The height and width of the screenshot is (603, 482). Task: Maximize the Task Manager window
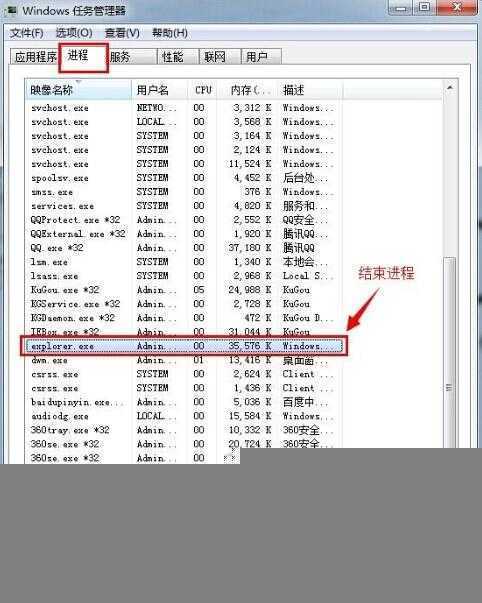(x=424, y=7)
